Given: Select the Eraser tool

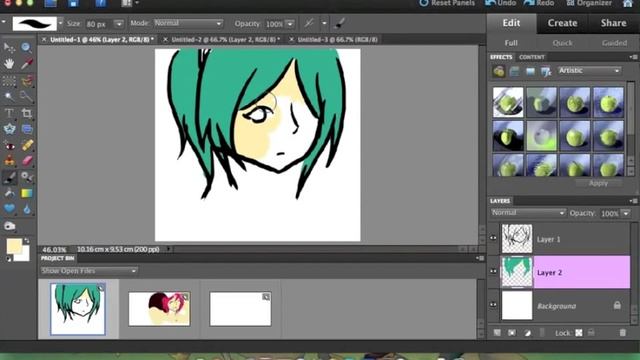Looking at the screenshot, I should 26,161.
